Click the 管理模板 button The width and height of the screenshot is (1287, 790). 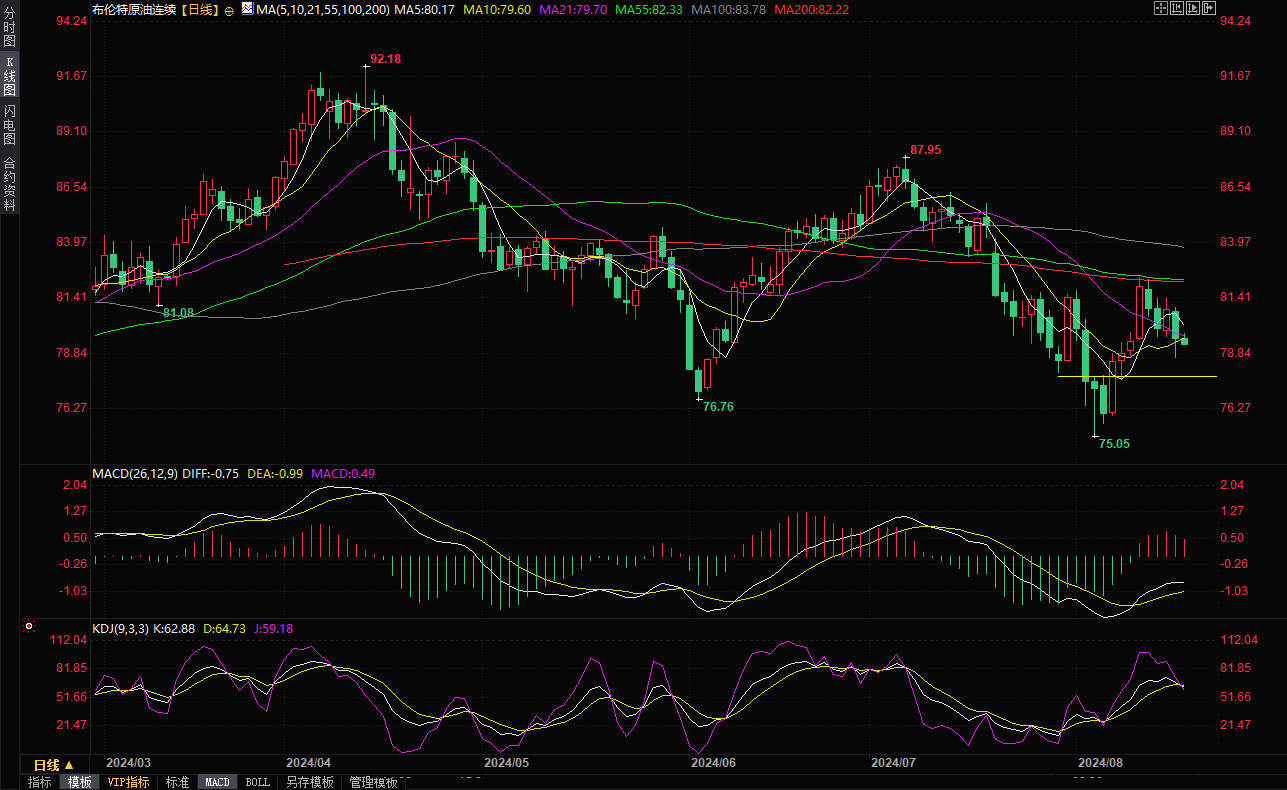(x=373, y=782)
